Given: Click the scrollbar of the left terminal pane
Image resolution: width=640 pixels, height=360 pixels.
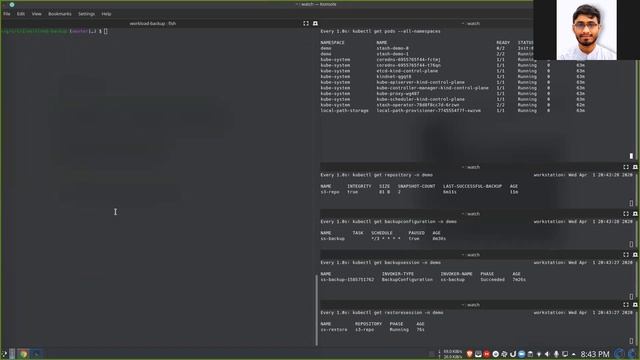Looking at the screenshot, I should coord(316,310).
